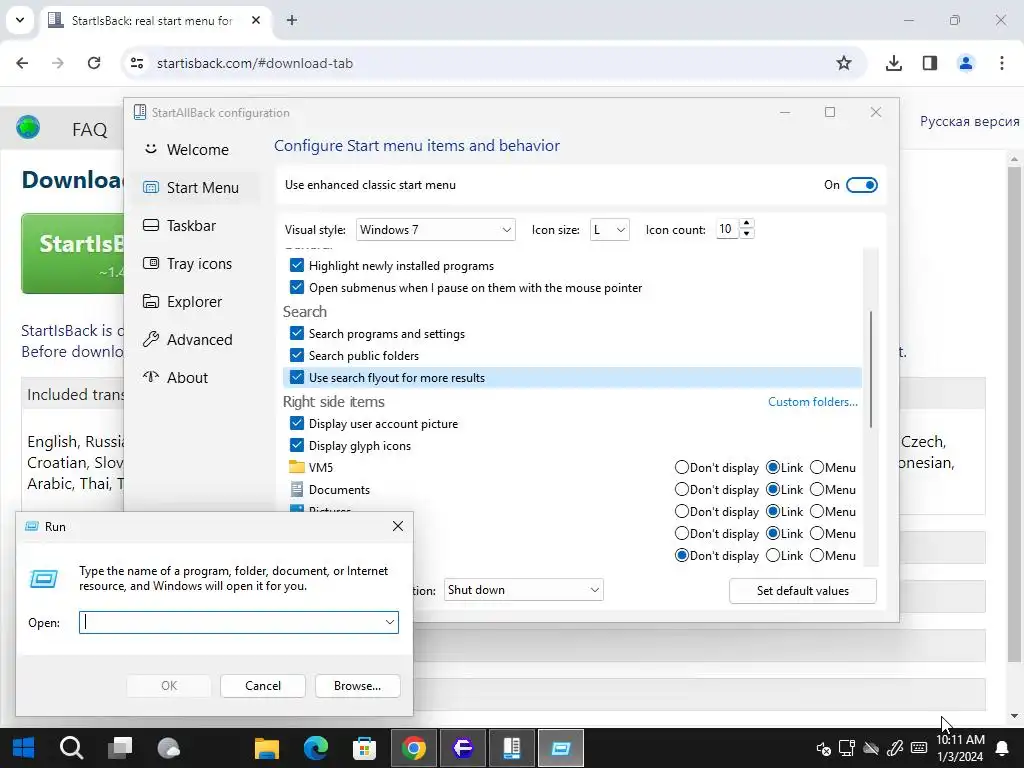Select the Start Menu sidebar icon
Screen dimensions: 1024x768
tap(151, 187)
